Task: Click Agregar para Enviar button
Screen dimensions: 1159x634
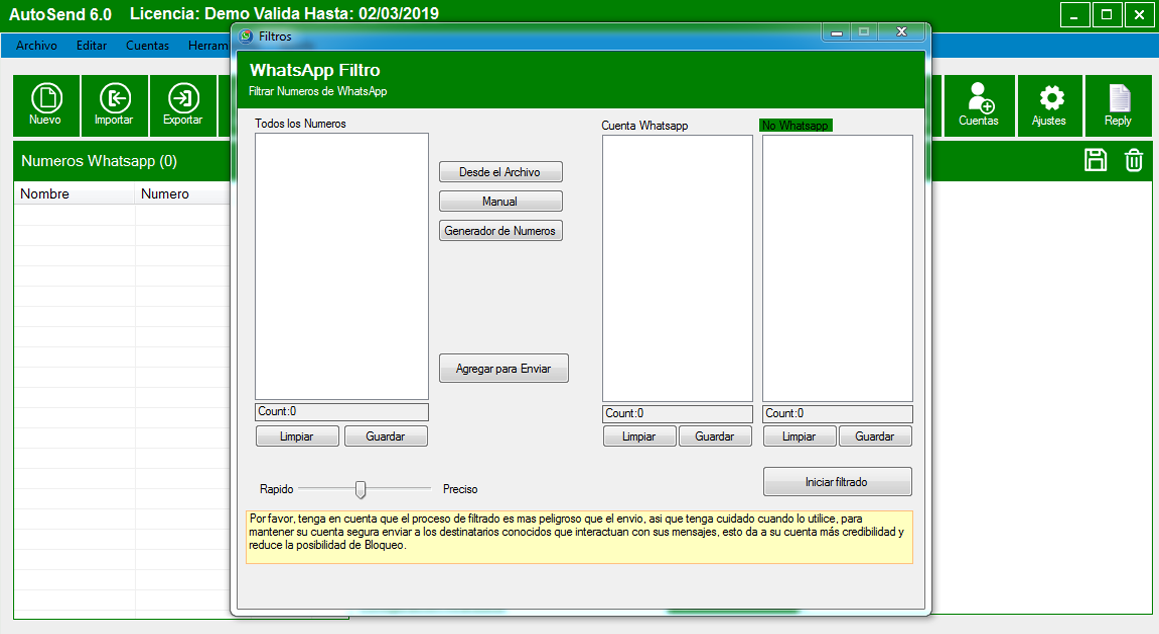Action: pos(503,369)
